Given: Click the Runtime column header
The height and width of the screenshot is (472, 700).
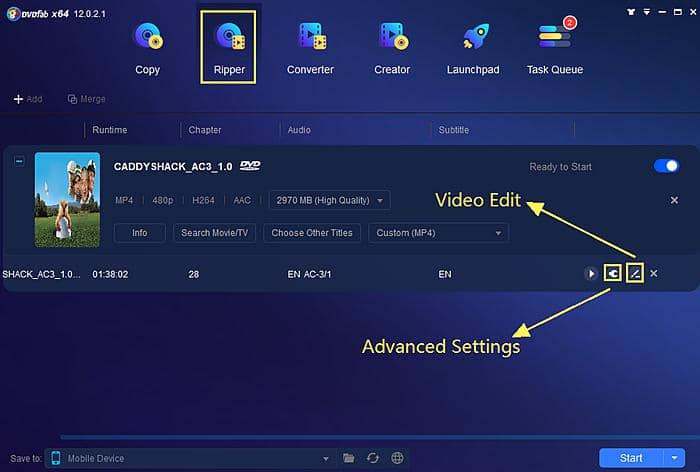Looking at the screenshot, I should pyautogui.click(x=110, y=130).
